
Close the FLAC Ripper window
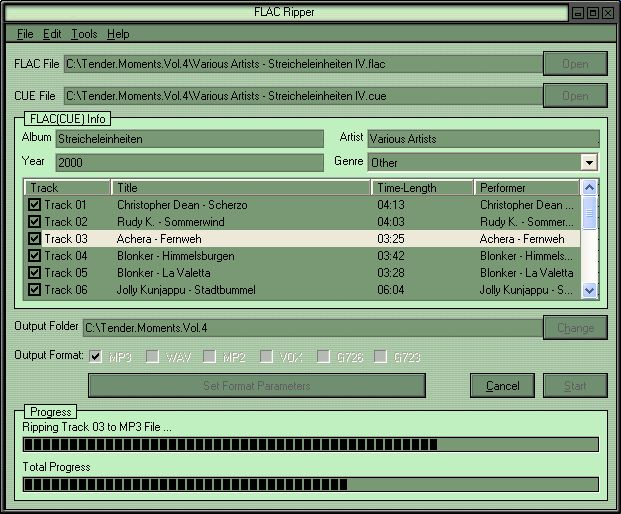608,13
